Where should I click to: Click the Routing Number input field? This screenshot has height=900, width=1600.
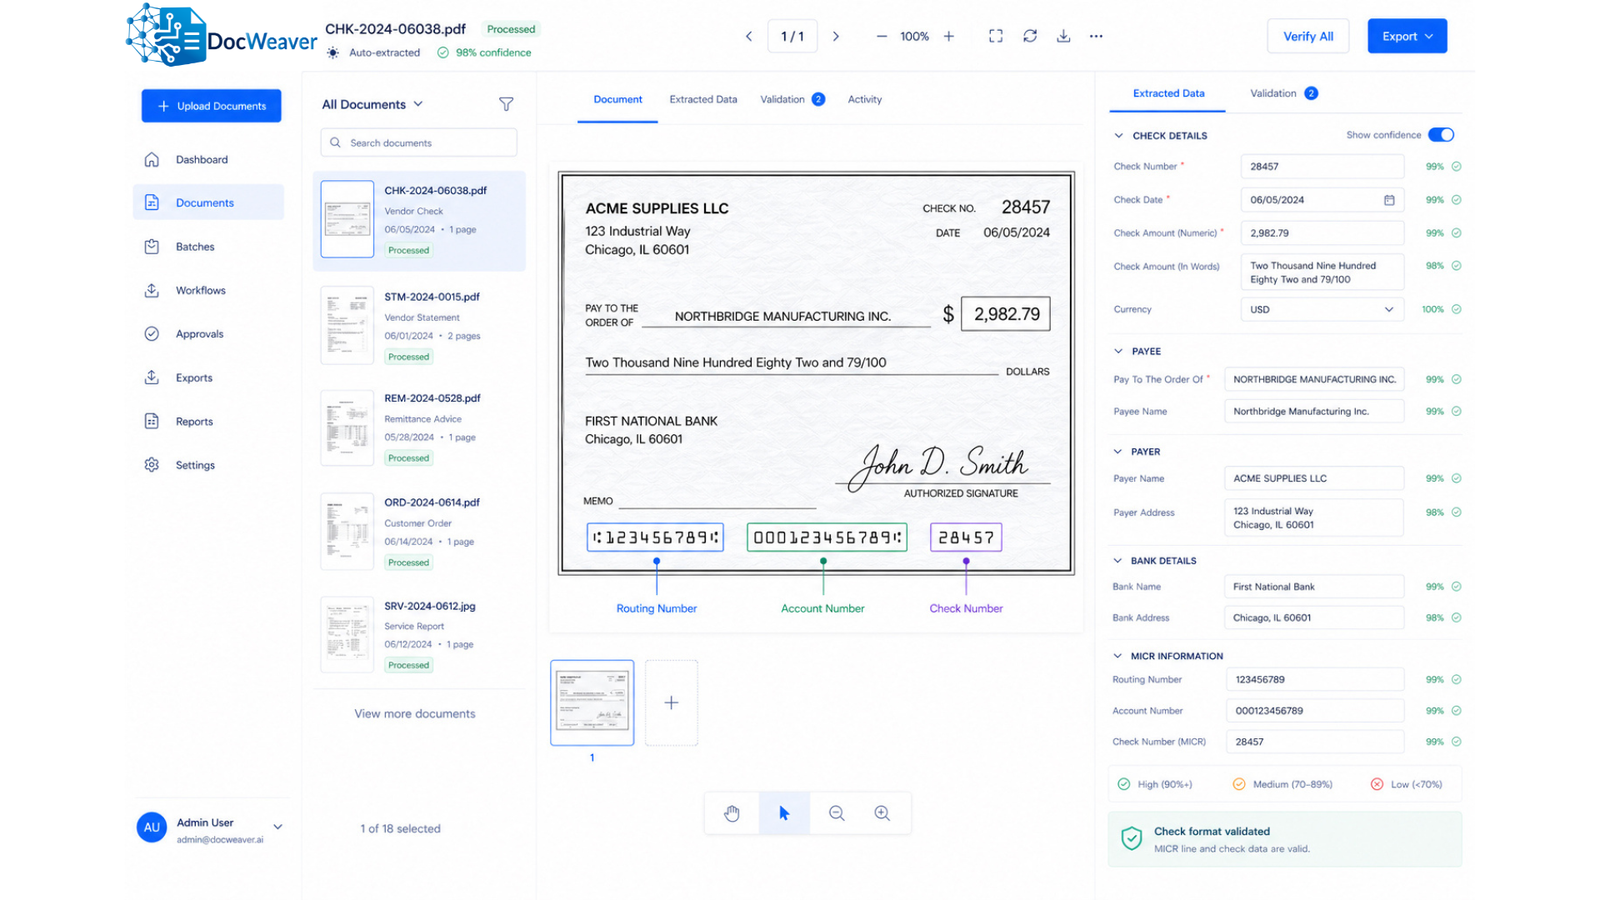pos(1314,680)
